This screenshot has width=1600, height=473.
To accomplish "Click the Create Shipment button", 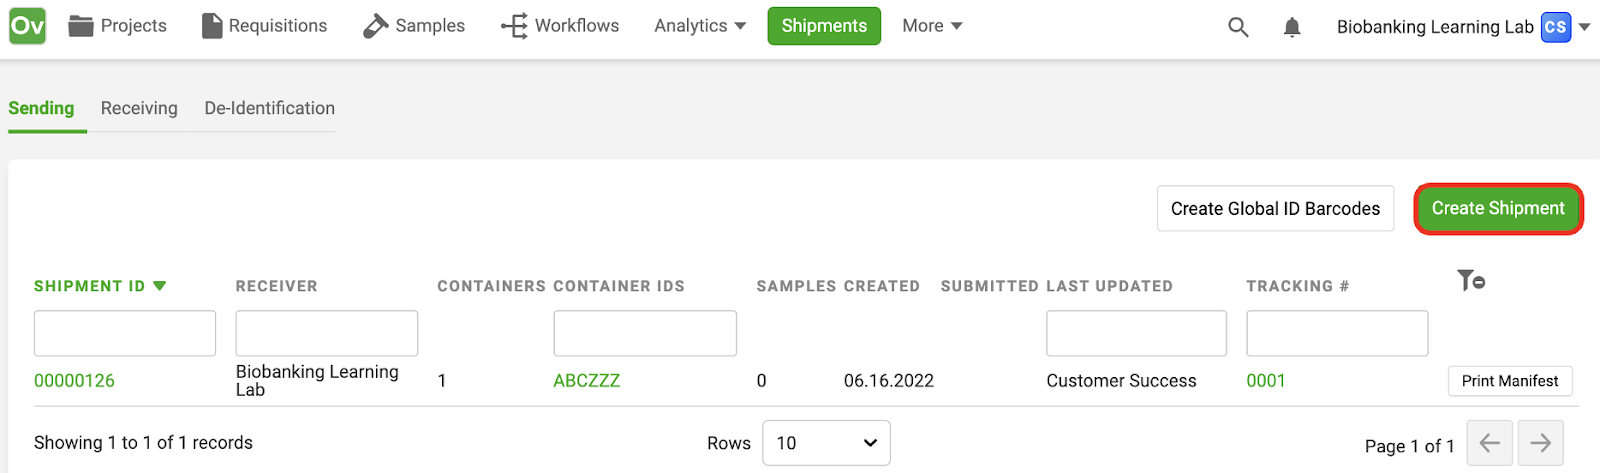I will point(1498,208).
